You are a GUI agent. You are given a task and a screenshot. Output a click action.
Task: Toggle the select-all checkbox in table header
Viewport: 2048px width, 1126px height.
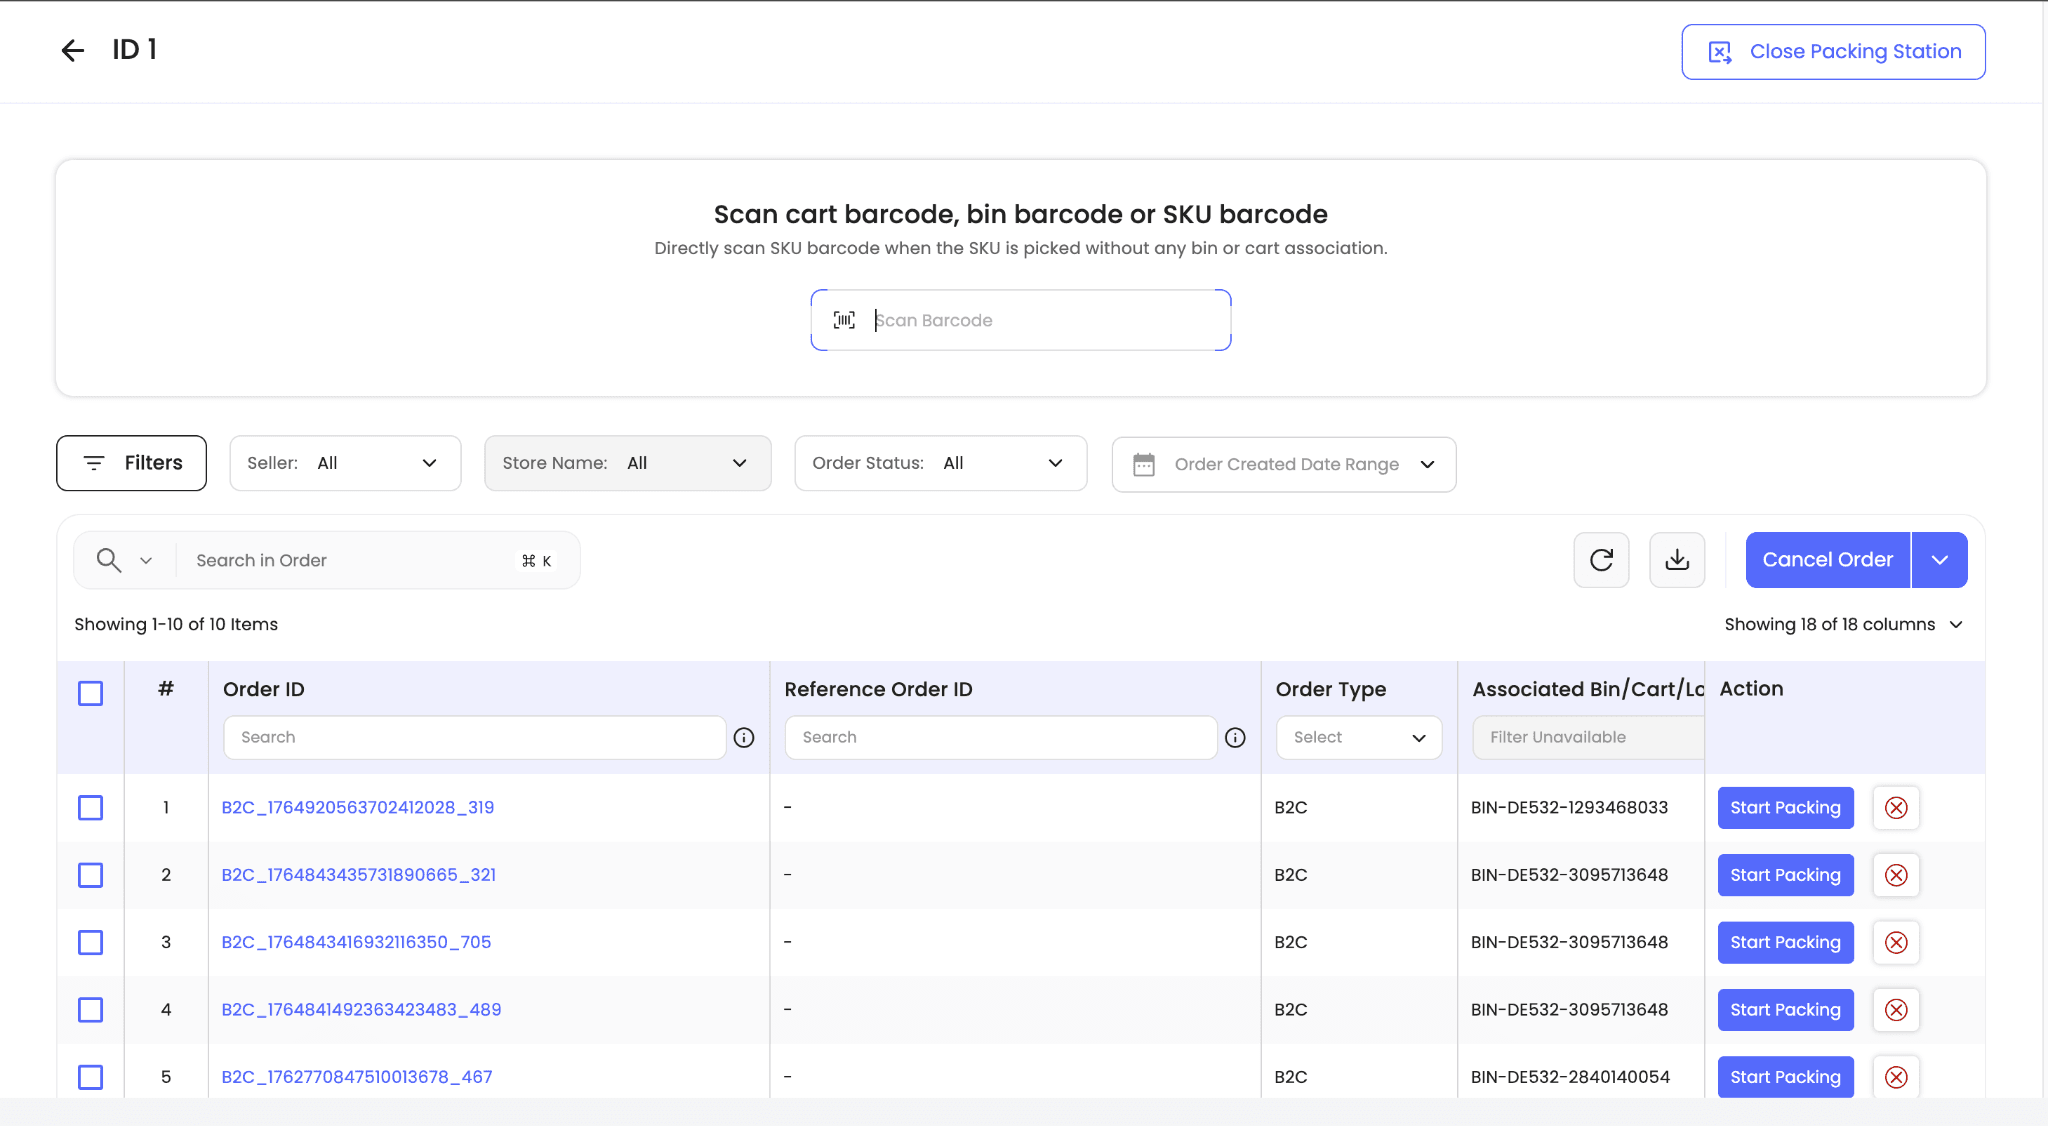pyautogui.click(x=90, y=693)
